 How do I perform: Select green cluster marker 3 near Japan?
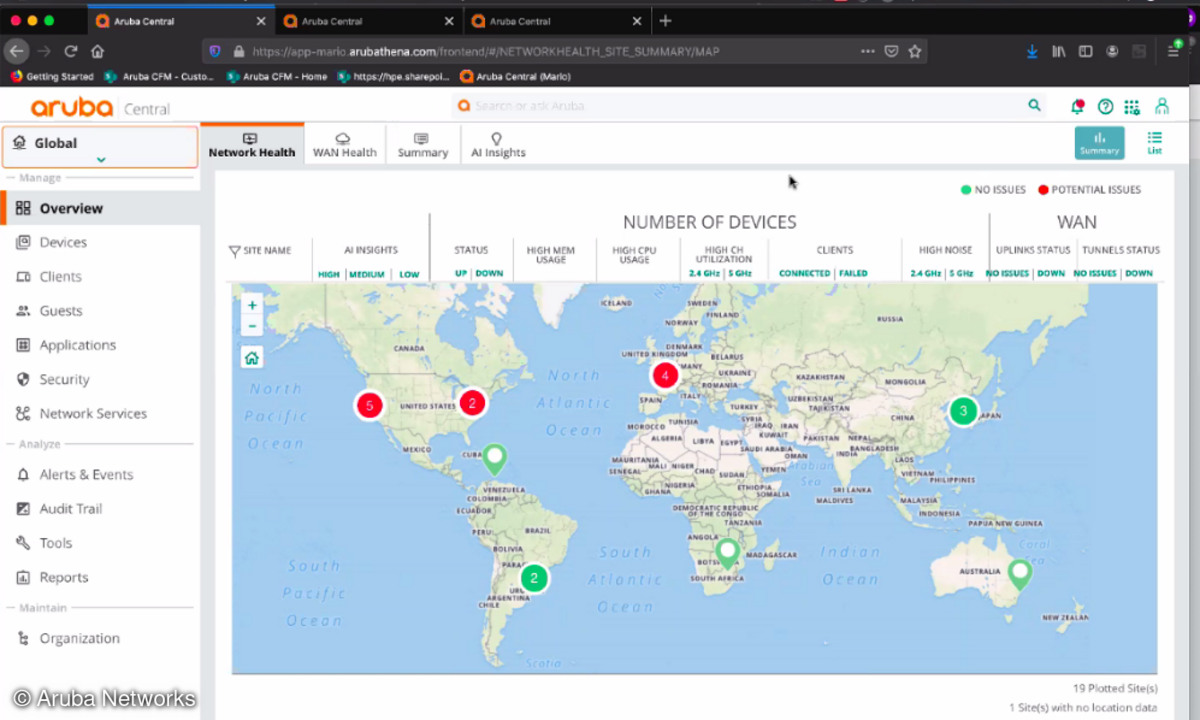coord(963,410)
